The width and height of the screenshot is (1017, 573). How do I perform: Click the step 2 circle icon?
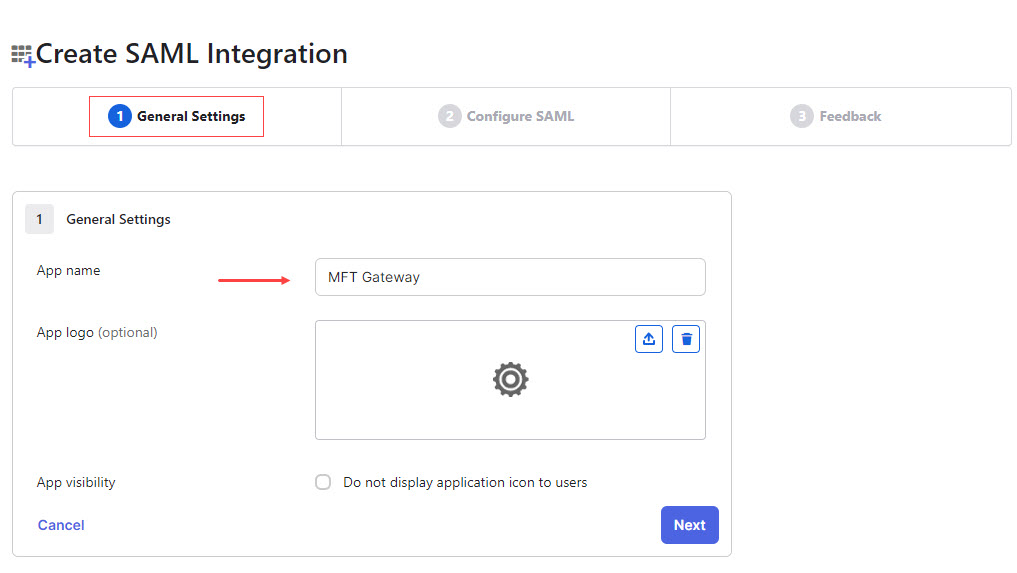tap(449, 116)
